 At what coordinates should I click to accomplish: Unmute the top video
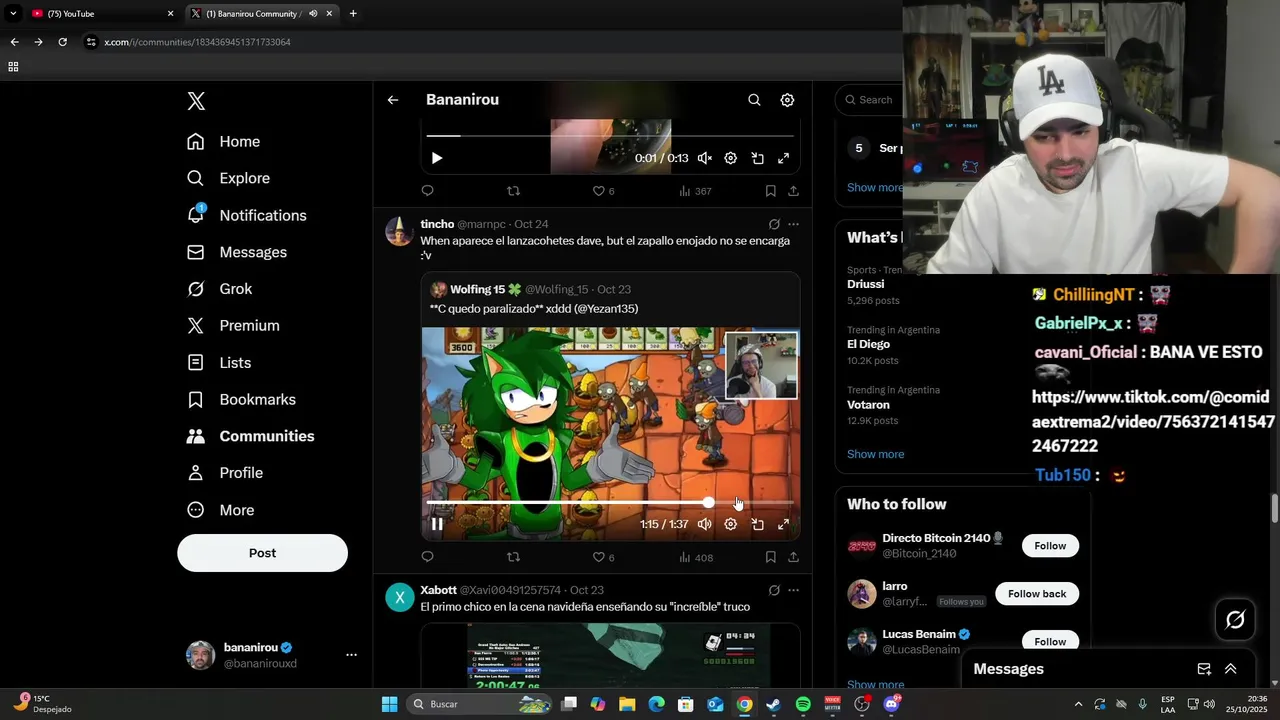704,158
